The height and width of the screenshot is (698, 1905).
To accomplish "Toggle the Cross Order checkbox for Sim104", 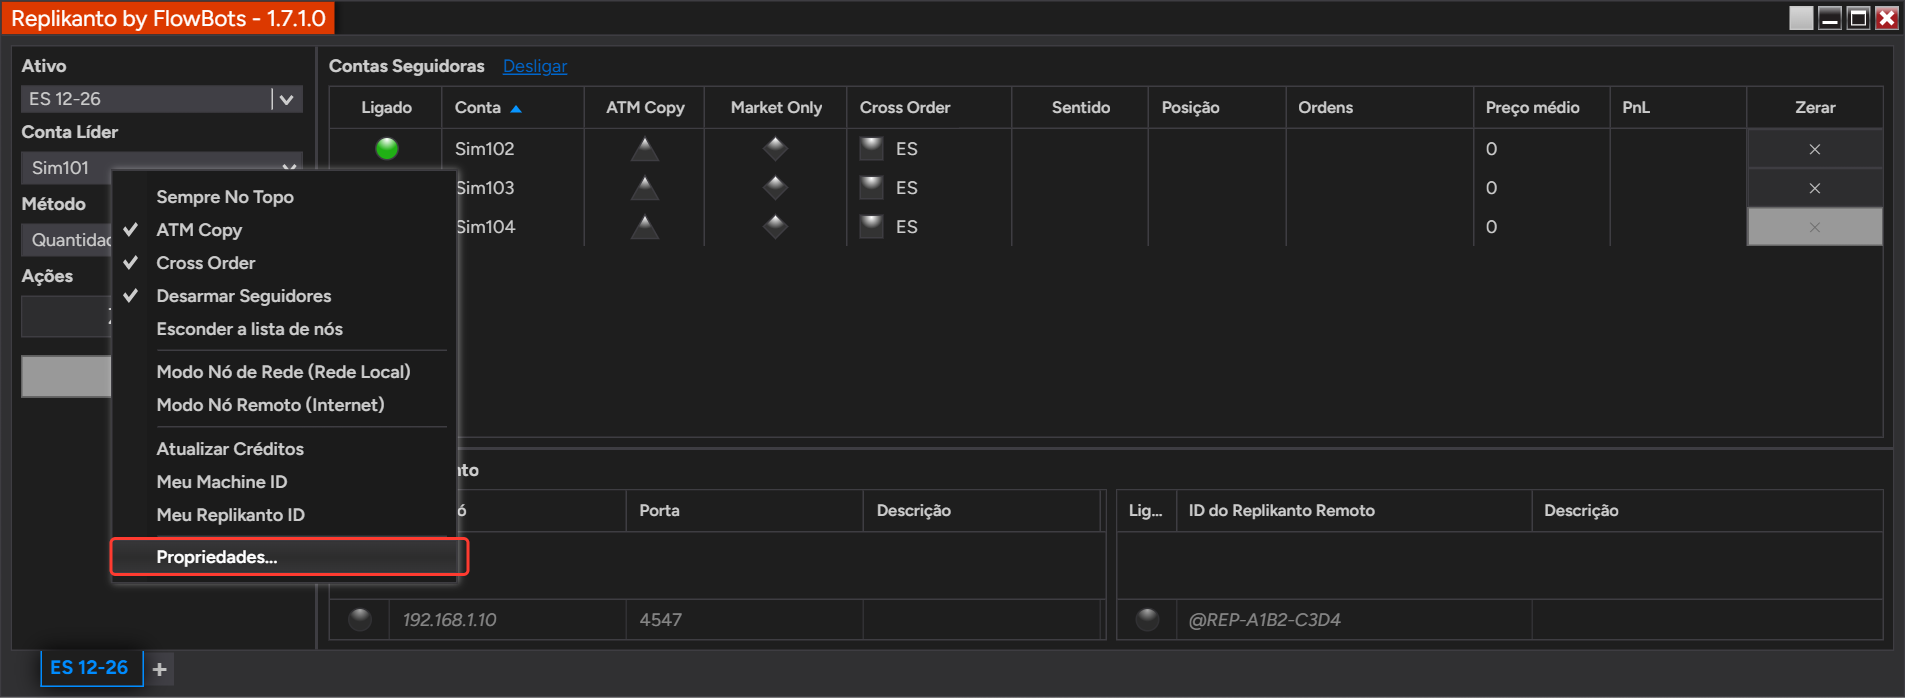I will point(872,227).
